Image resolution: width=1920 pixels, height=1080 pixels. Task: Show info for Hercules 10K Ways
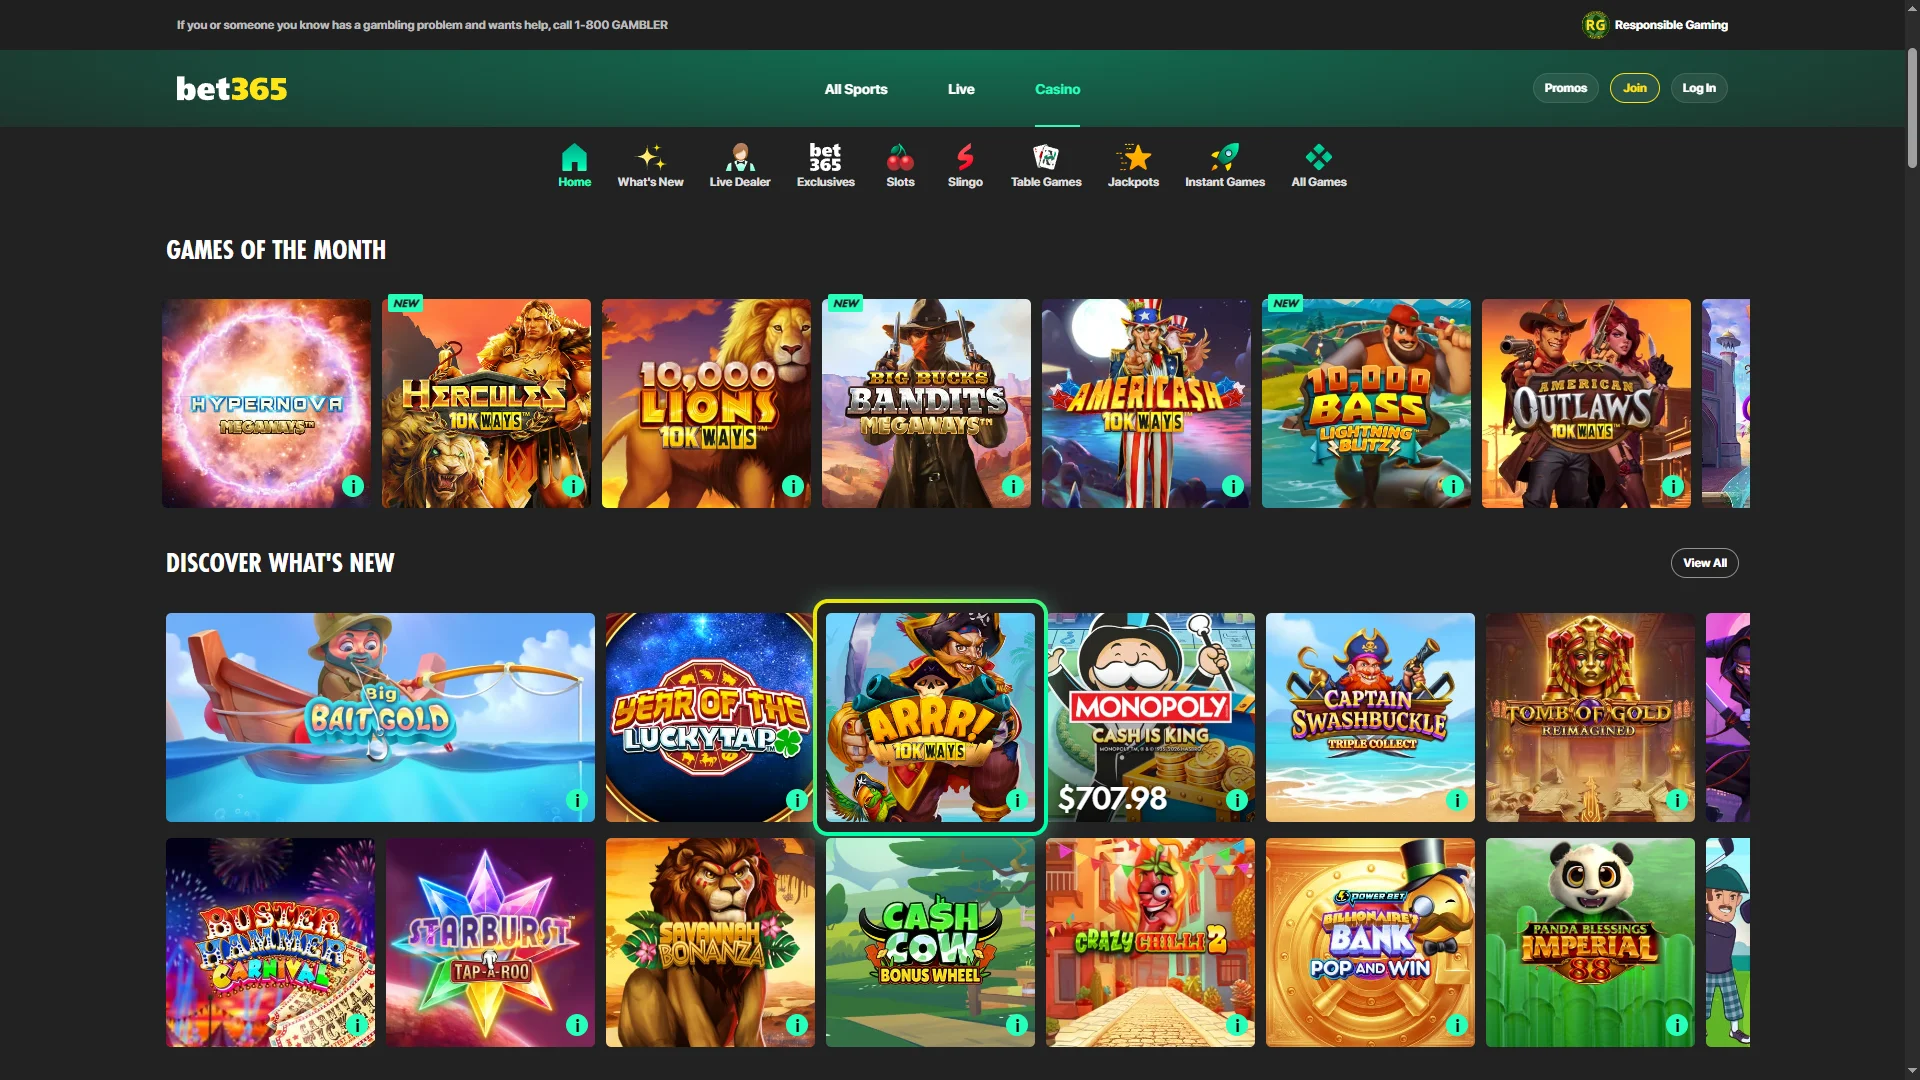(573, 486)
